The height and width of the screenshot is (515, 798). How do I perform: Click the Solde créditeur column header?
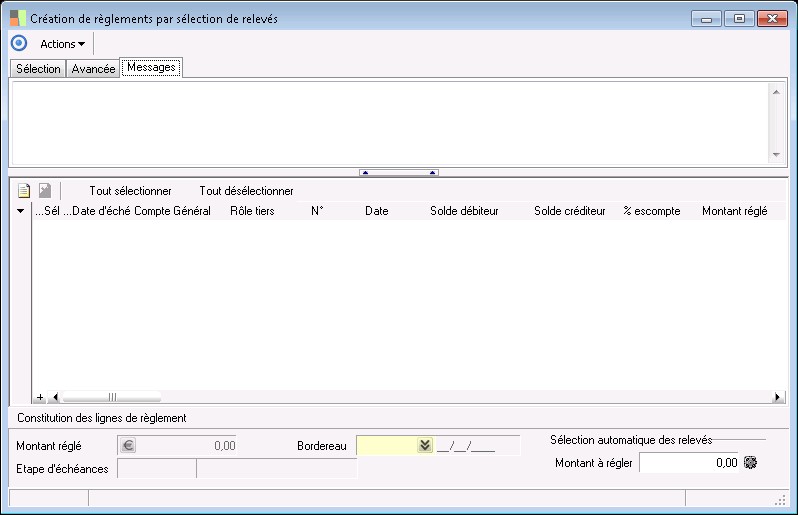[569, 211]
